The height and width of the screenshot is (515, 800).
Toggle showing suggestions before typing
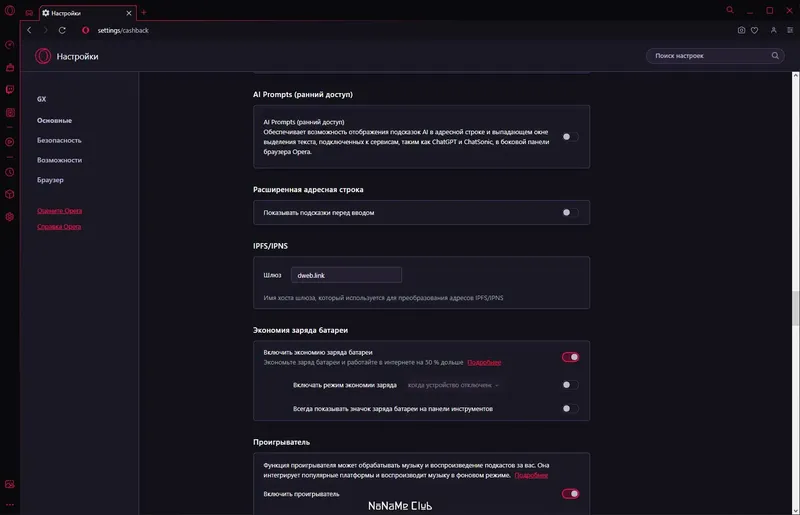(x=570, y=212)
